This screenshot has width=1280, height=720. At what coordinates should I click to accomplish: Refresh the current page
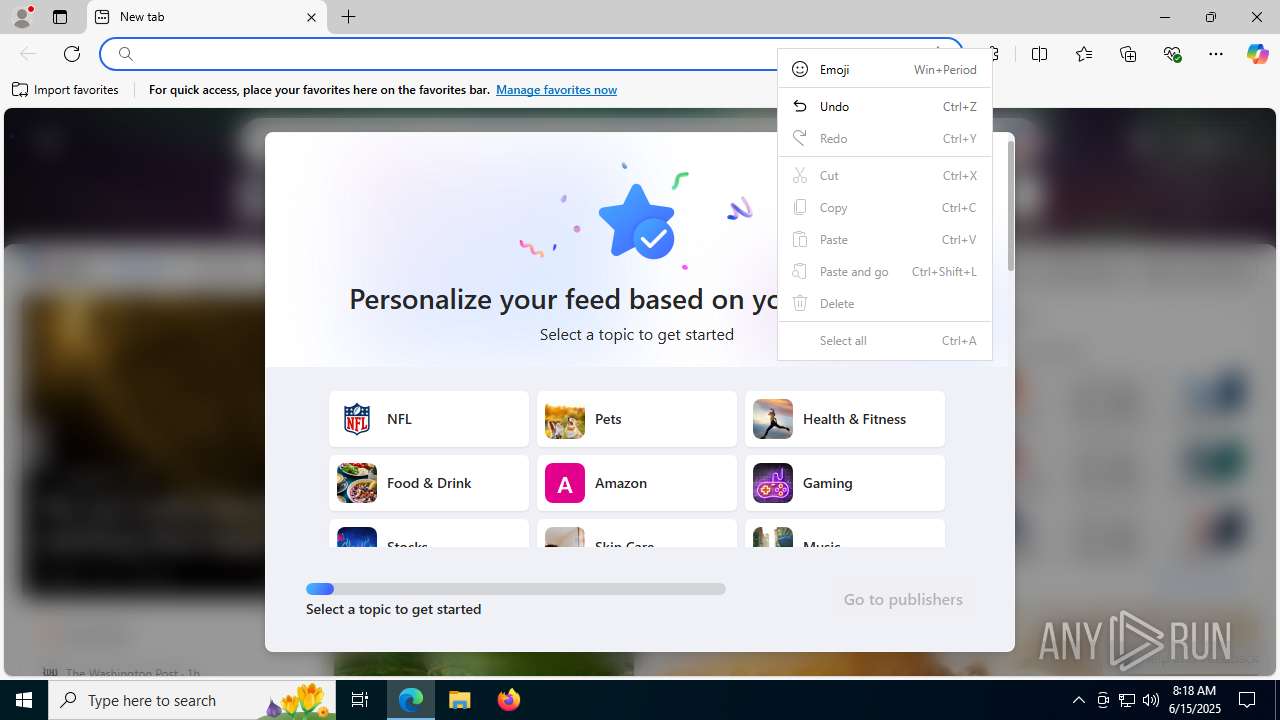coord(72,54)
